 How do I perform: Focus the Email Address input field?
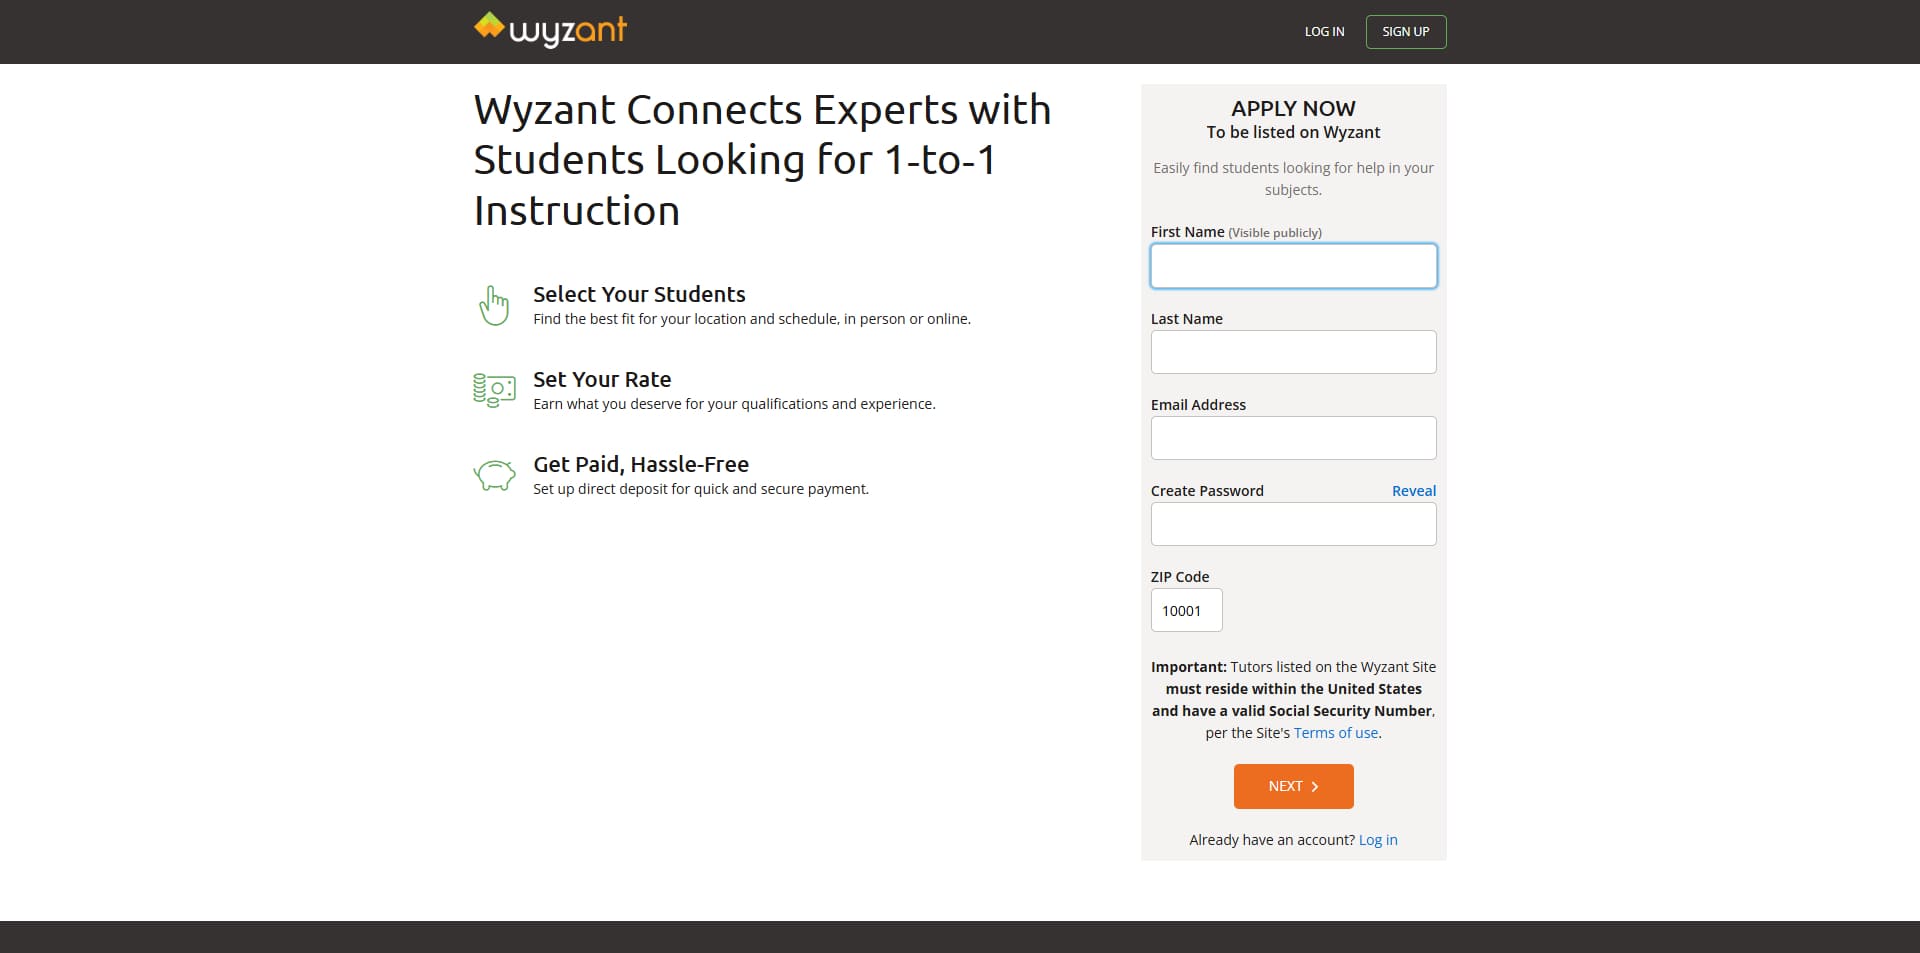[x=1294, y=438]
